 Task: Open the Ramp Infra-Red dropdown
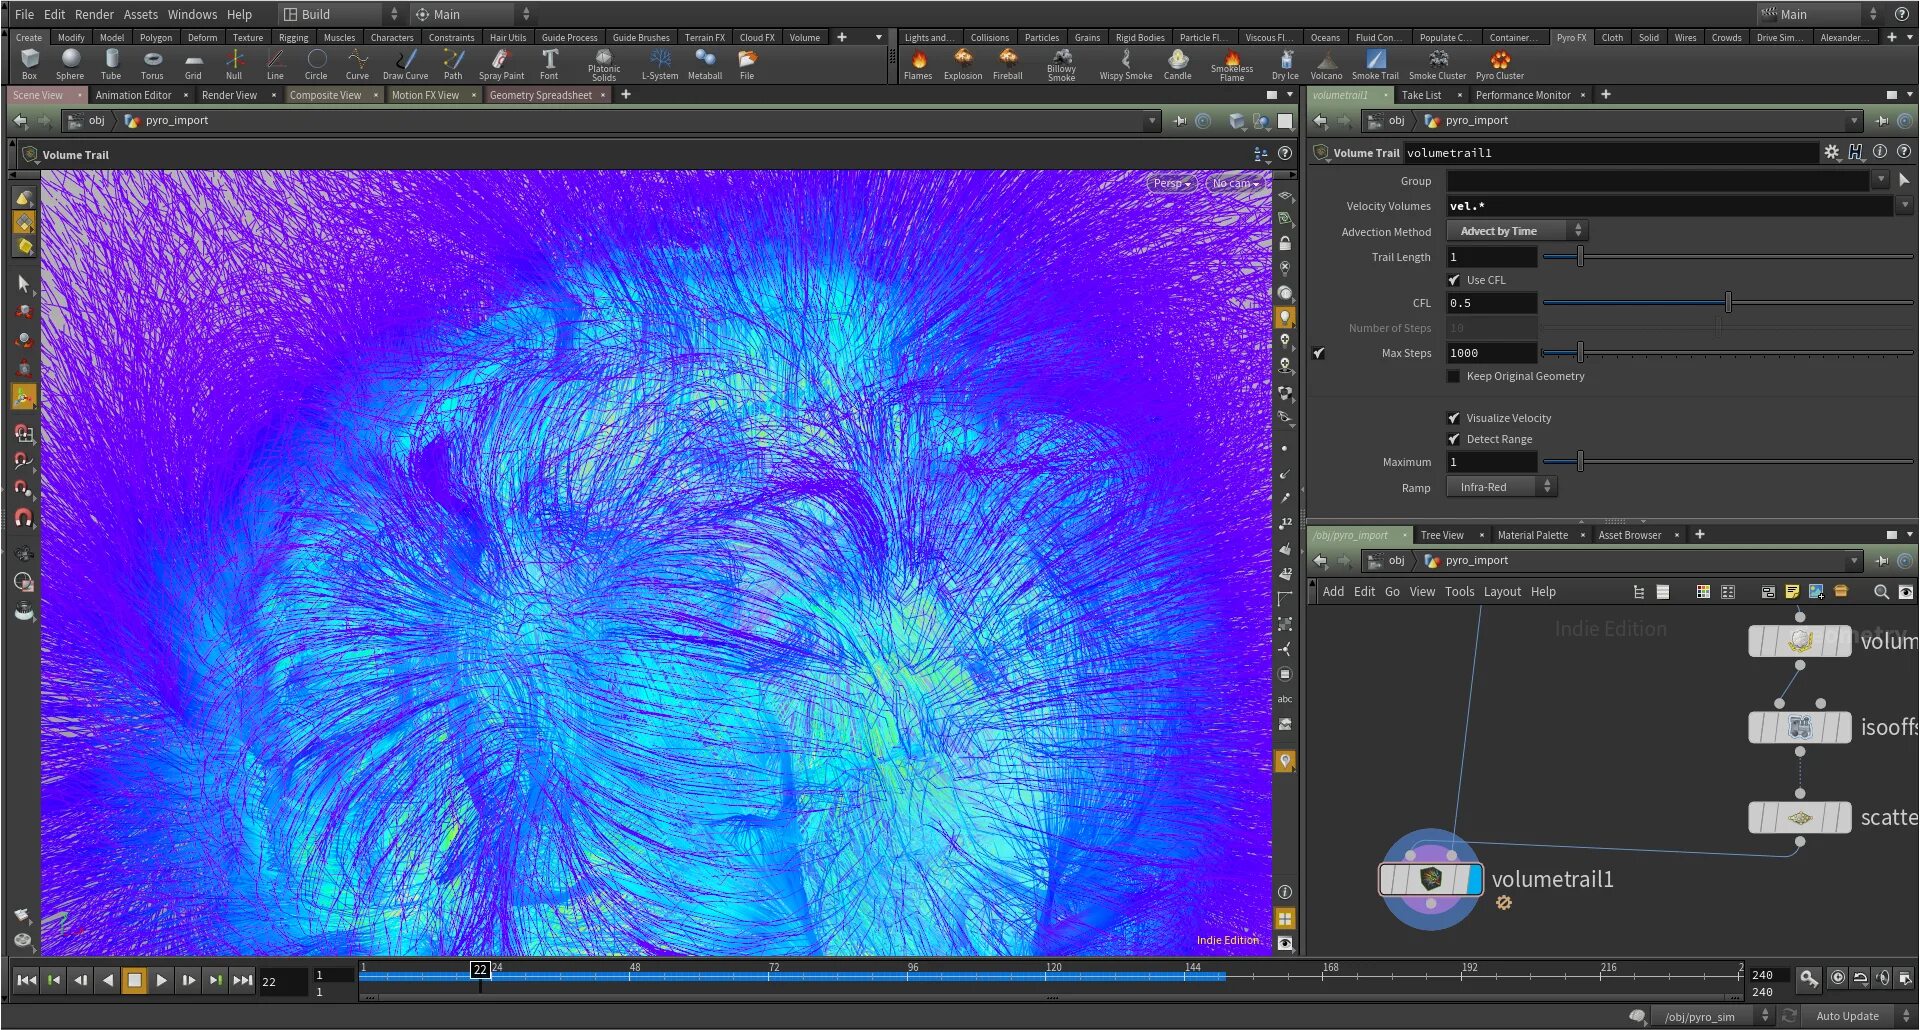coord(1501,487)
